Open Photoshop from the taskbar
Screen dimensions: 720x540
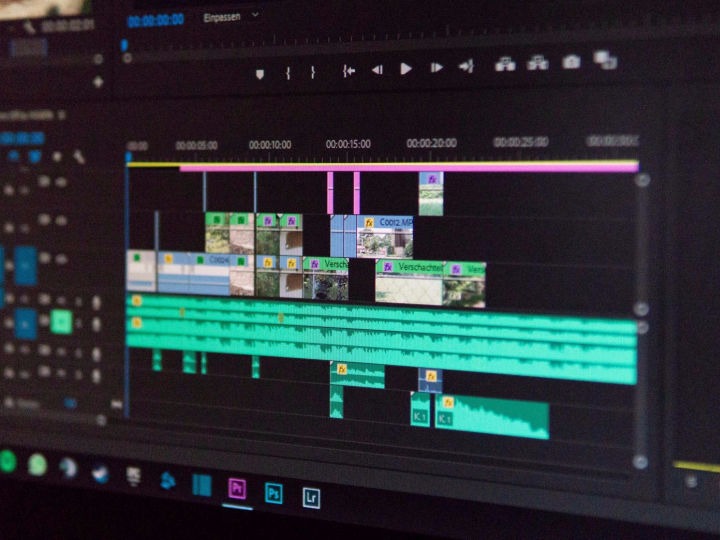click(273, 492)
